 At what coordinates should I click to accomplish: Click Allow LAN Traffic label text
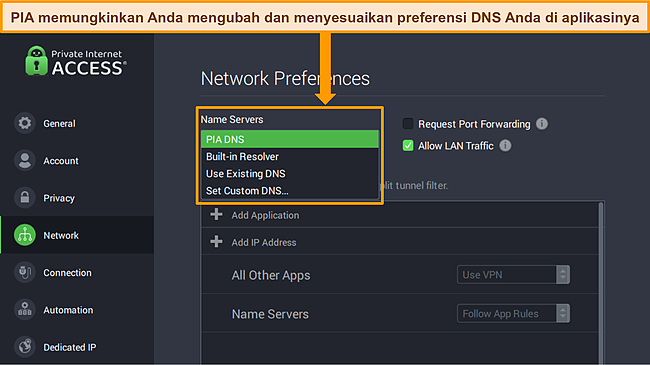[456, 146]
